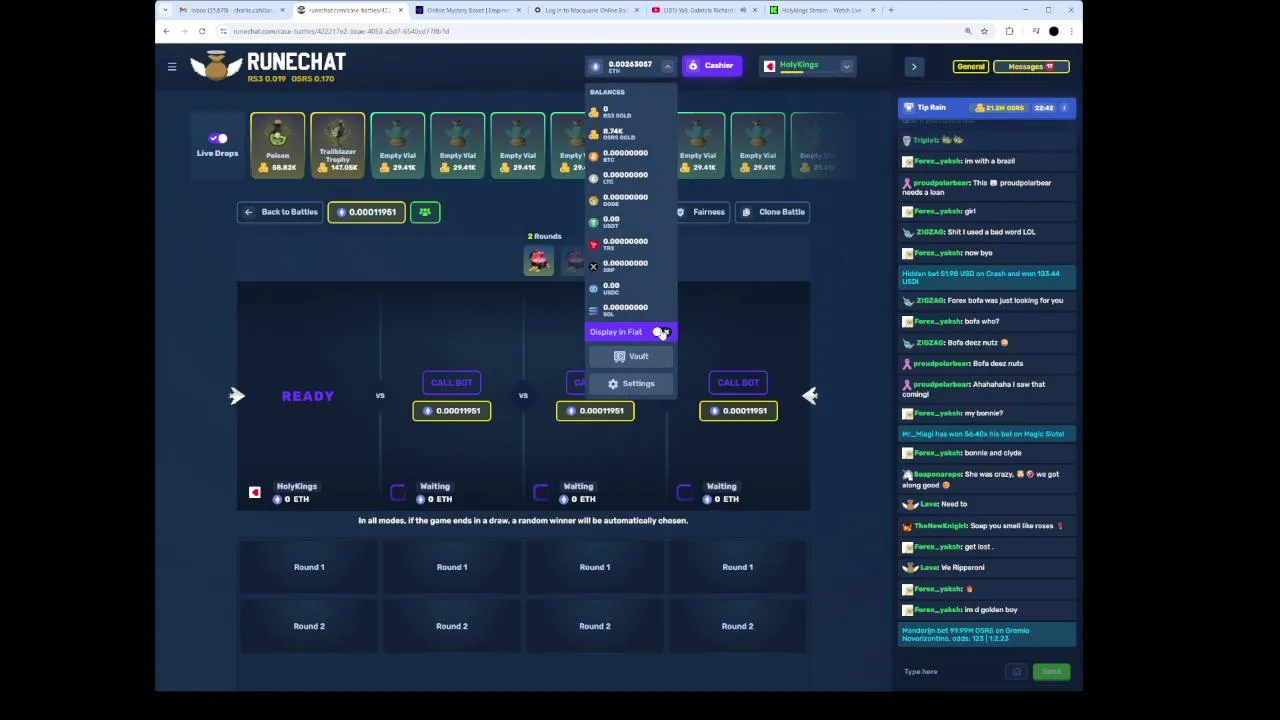Clone Battle button
Image resolution: width=1280 pixels, height=720 pixels.
(774, 212)
